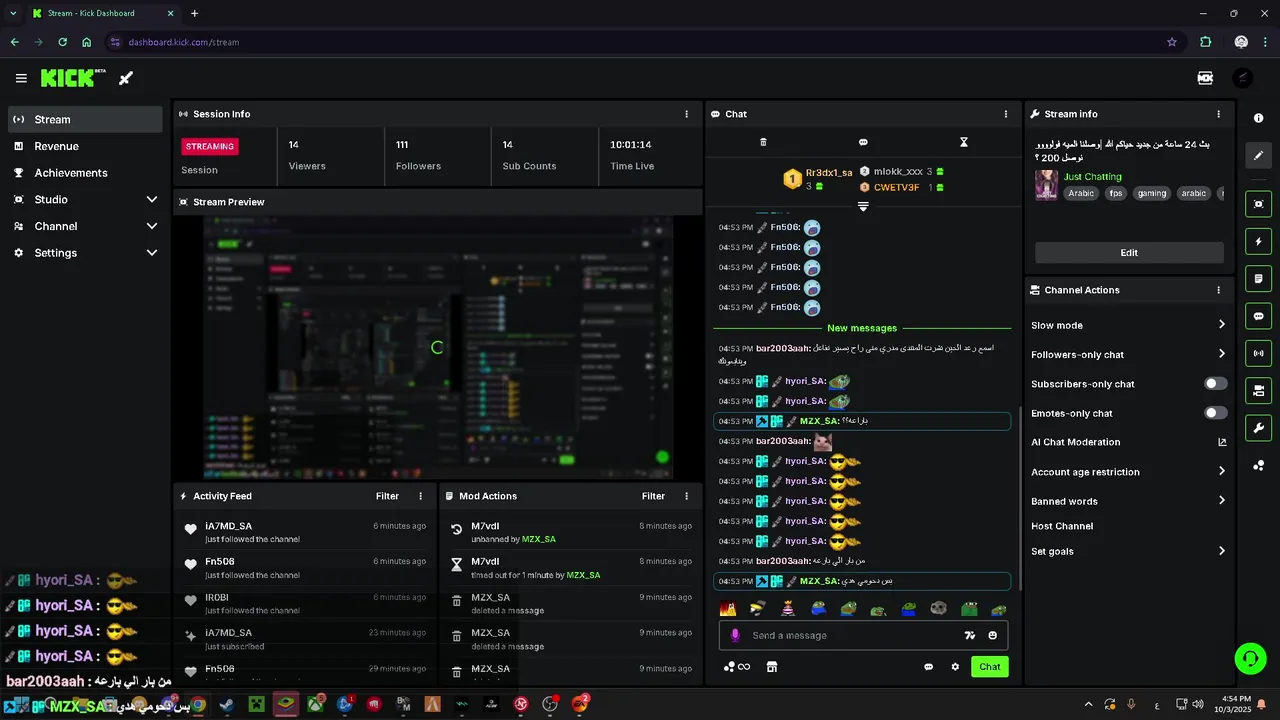This screenshot has height=720, width=1280.
Task: Open Chrome from the Windows taskbar
Action: (x=198, y=705)
